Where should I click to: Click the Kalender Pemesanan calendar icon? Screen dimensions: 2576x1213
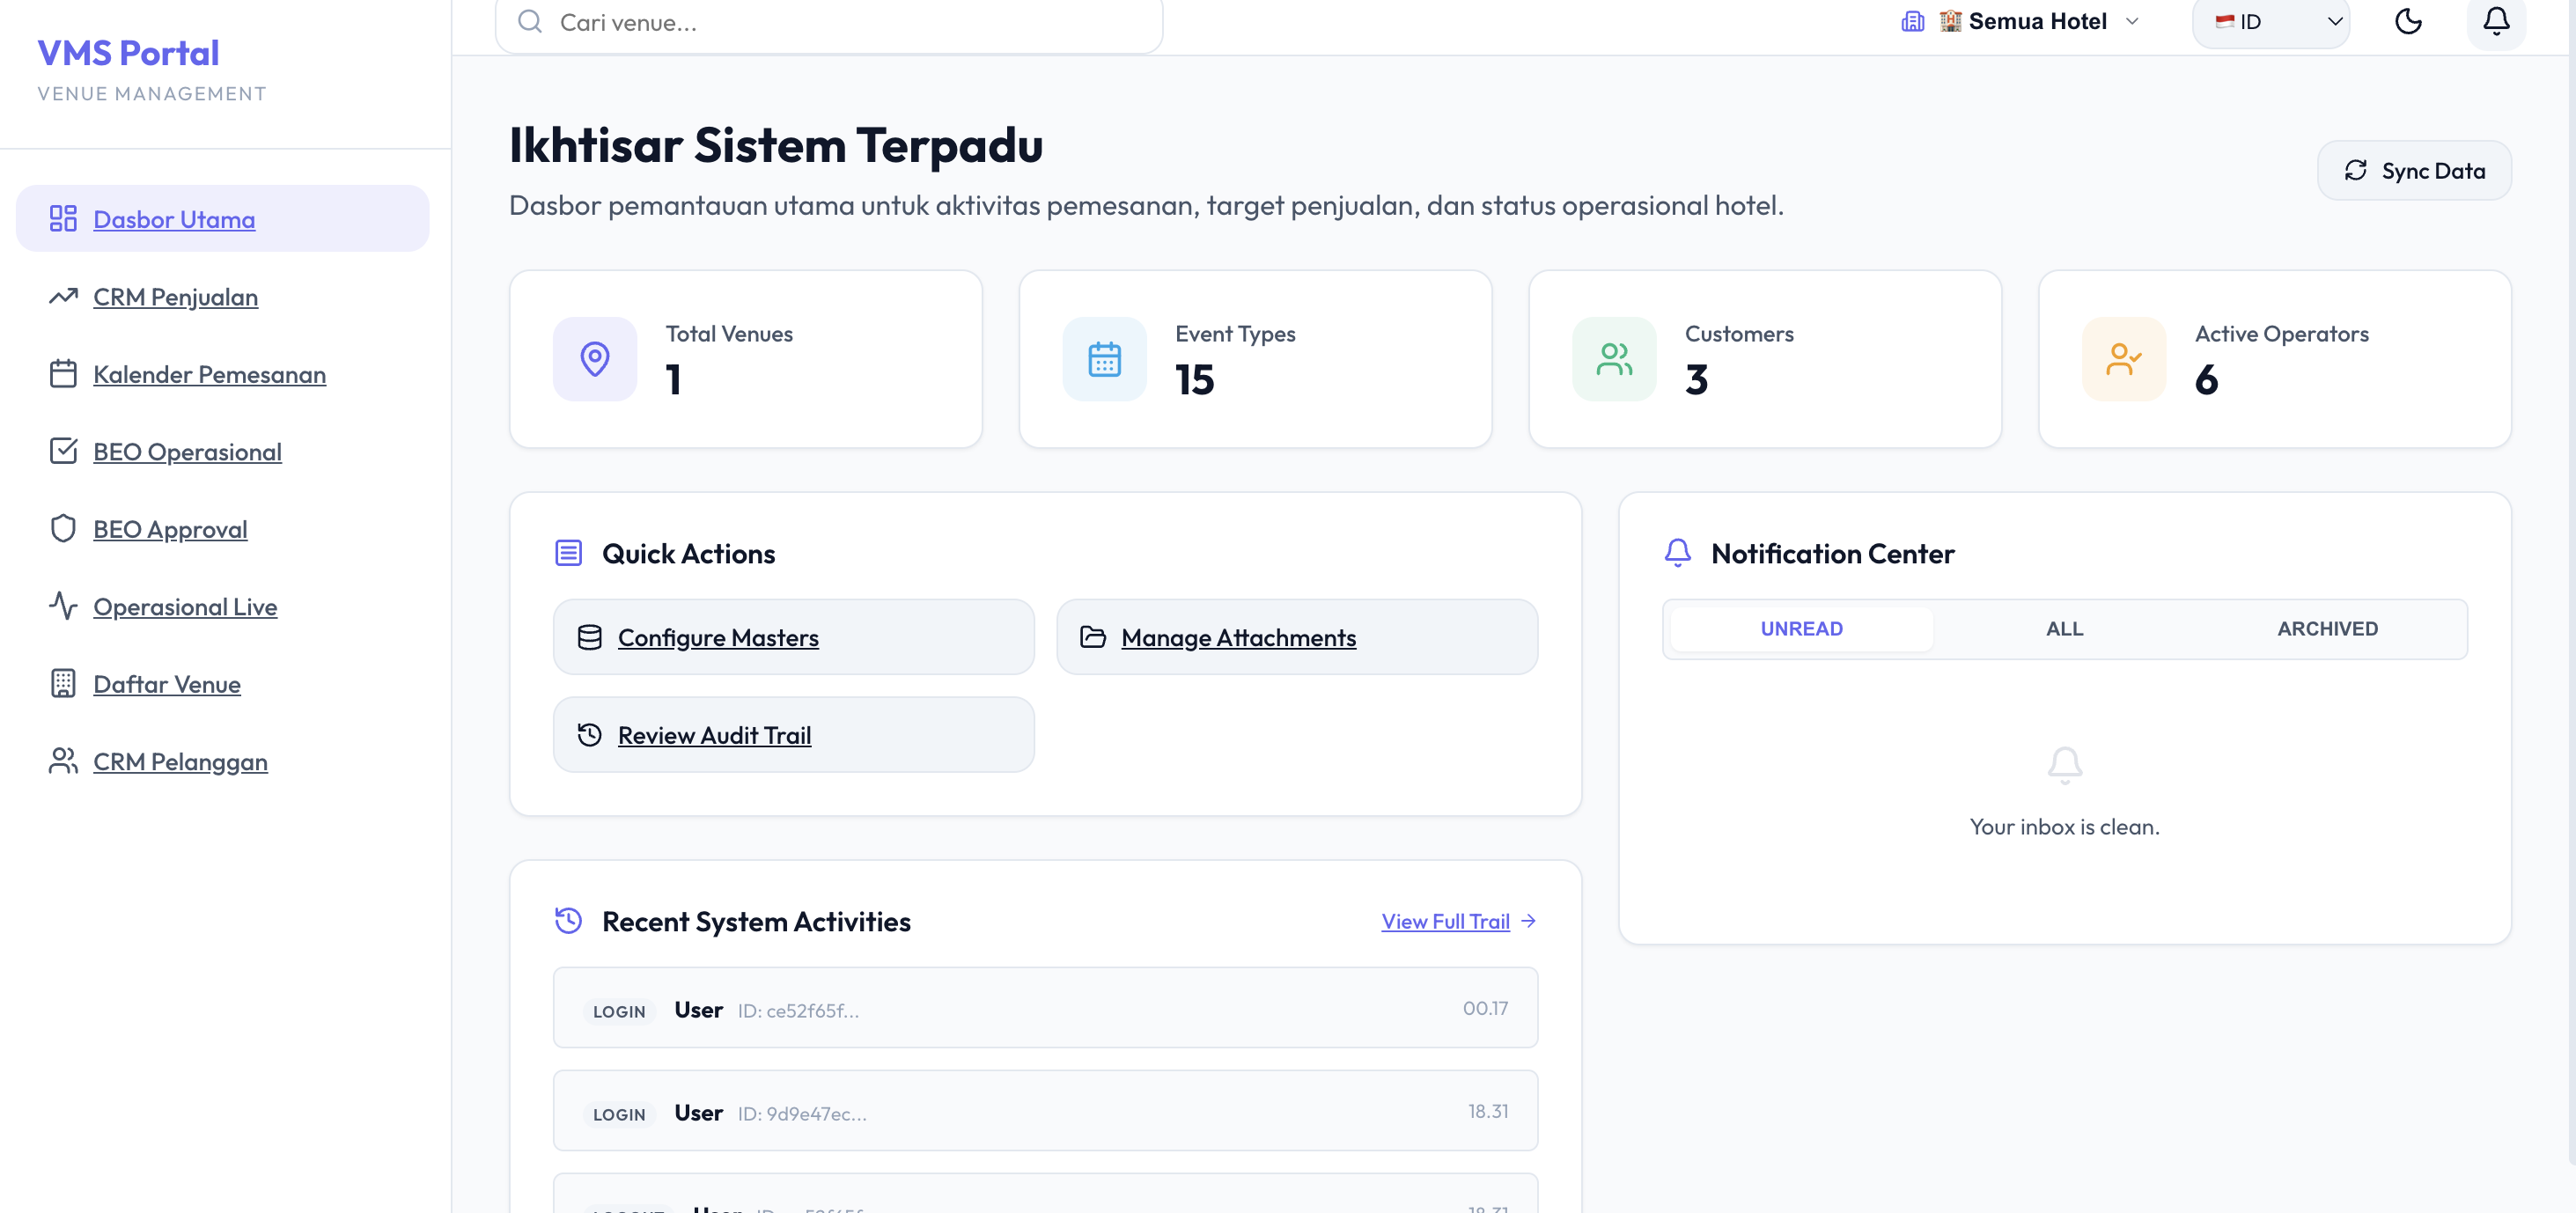pyautogui.click(x=63, y=373)
